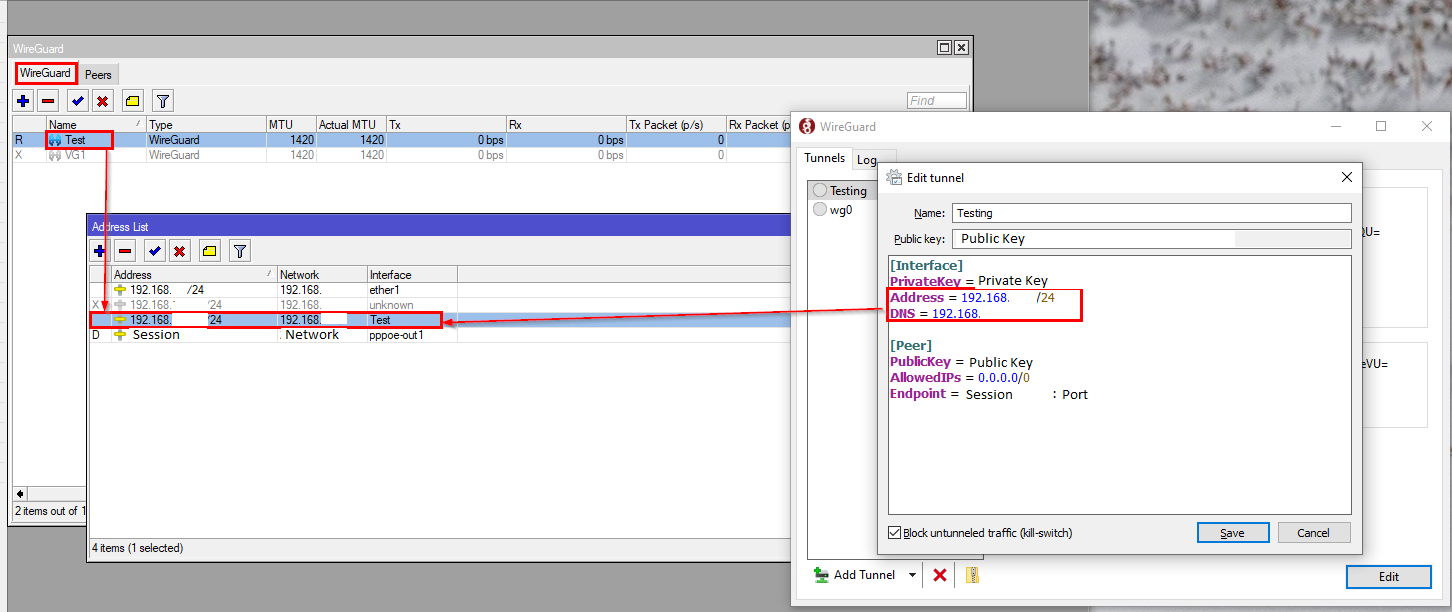1452x612 pixels.
Task: Click the AllowedIPs line in config
Action: pos(960,378)
